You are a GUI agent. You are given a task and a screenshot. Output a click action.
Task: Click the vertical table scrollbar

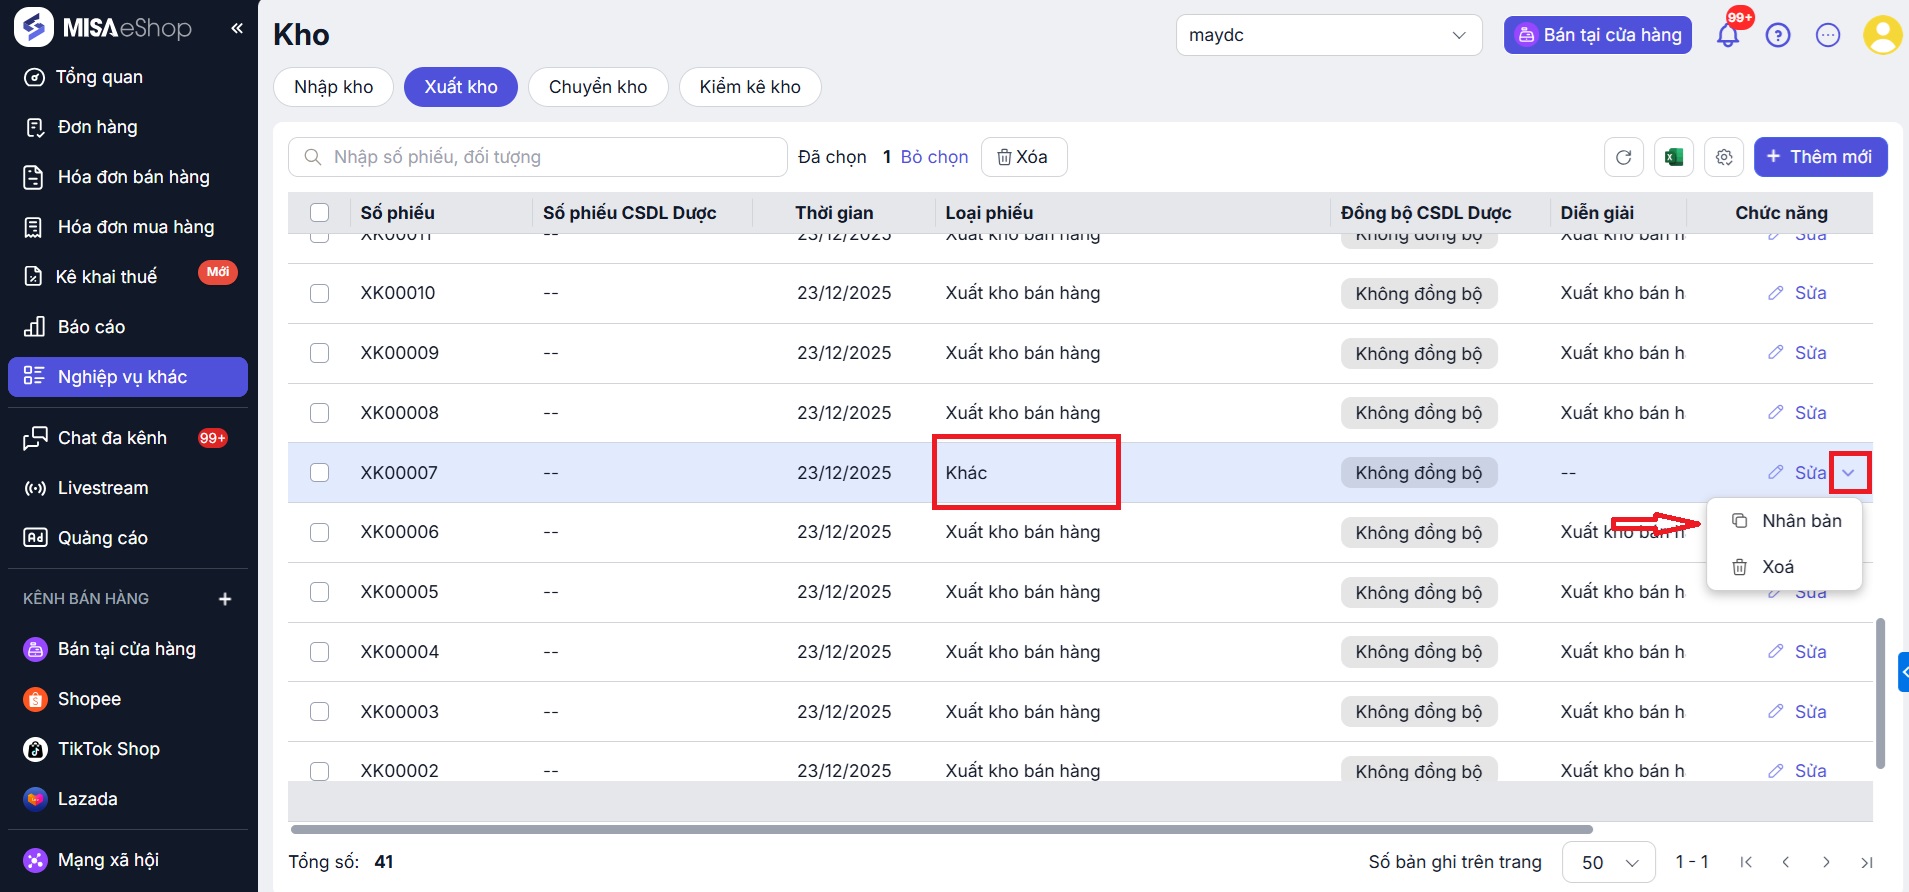(1880, 693)
